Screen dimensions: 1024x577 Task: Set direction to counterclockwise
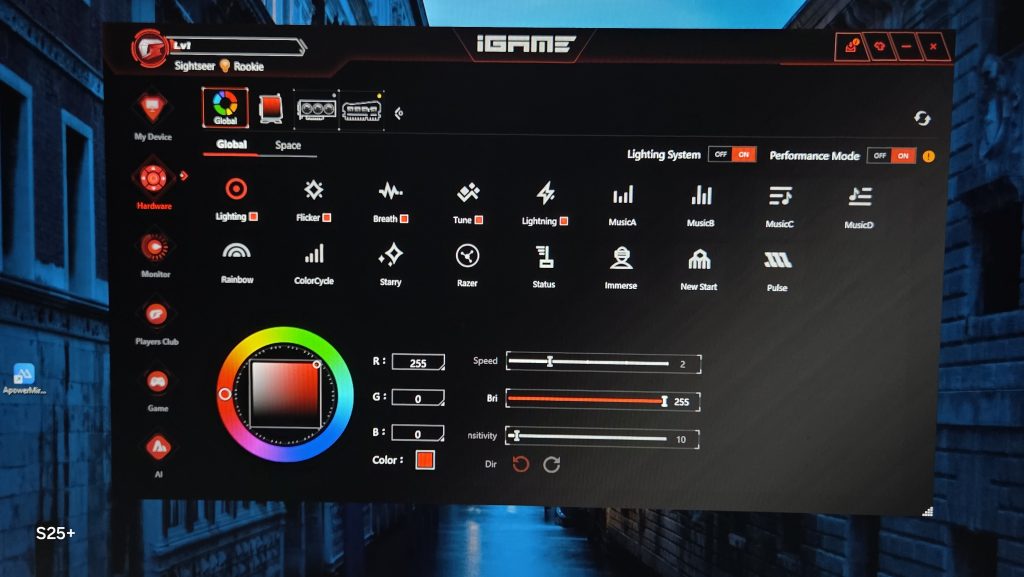point(520,464)
